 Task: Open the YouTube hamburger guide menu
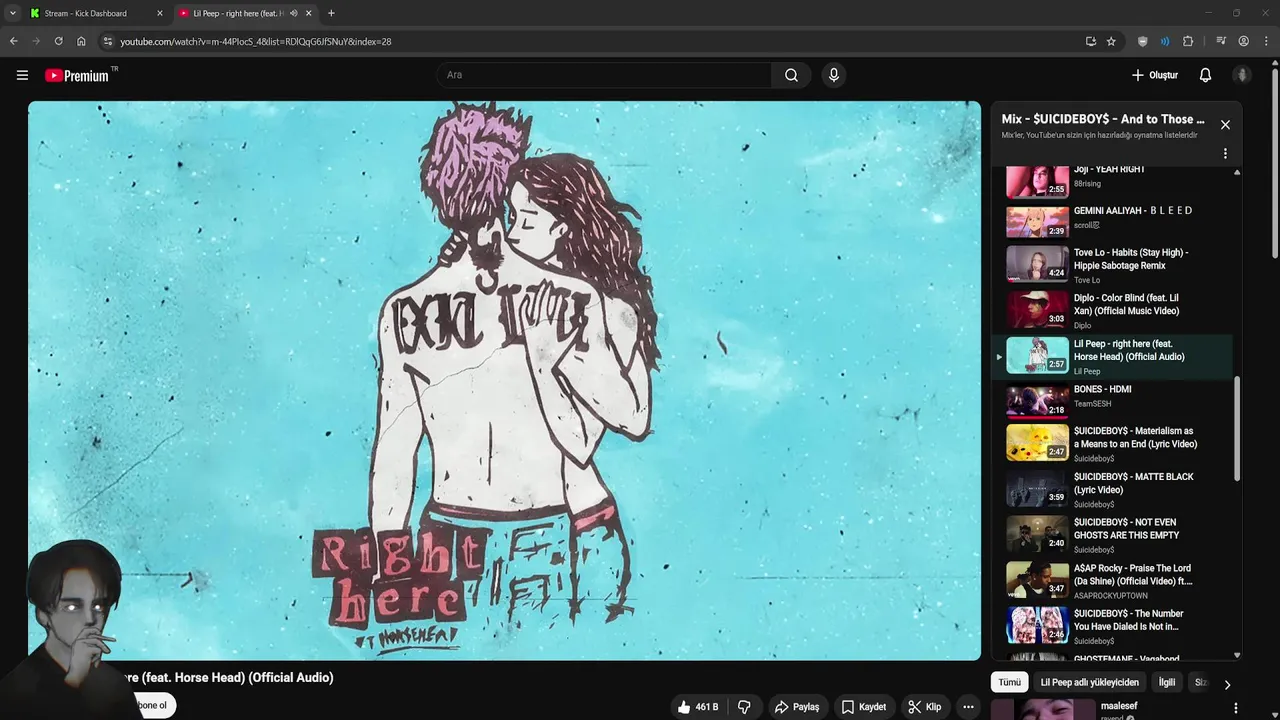click(22, 75)
